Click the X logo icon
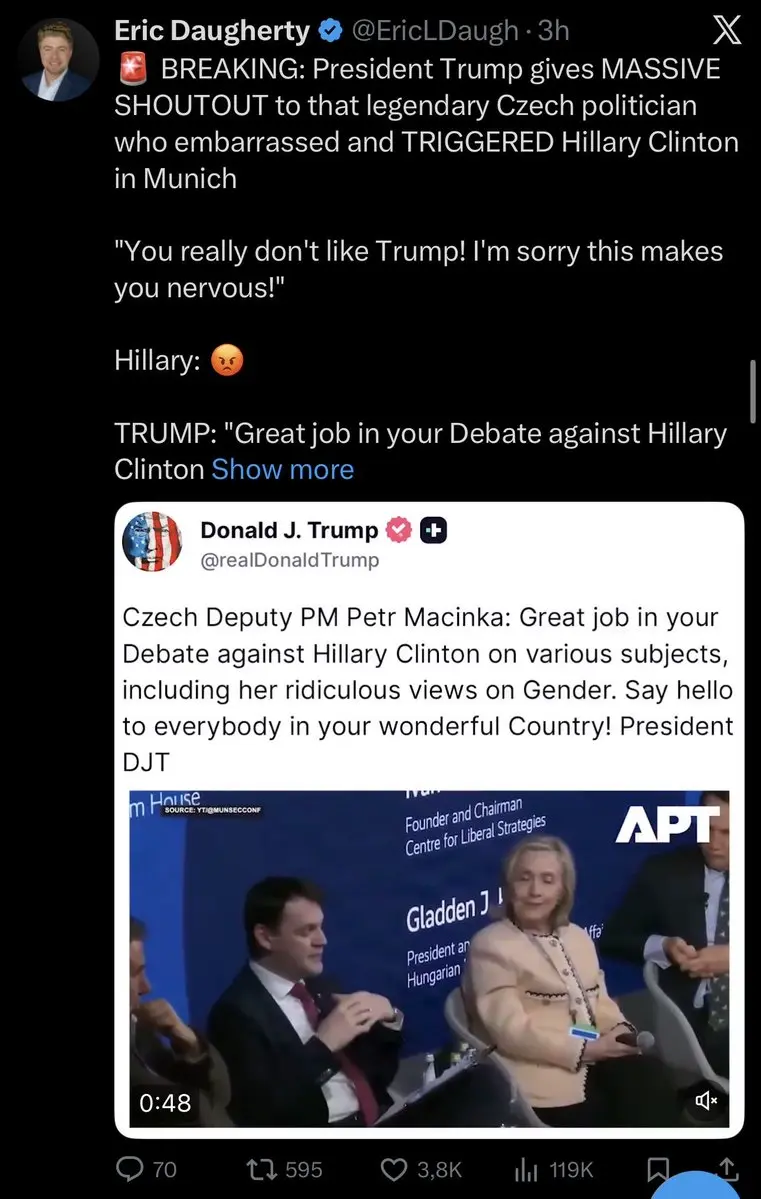The image size is (761, 1199). tap(725, 31)
